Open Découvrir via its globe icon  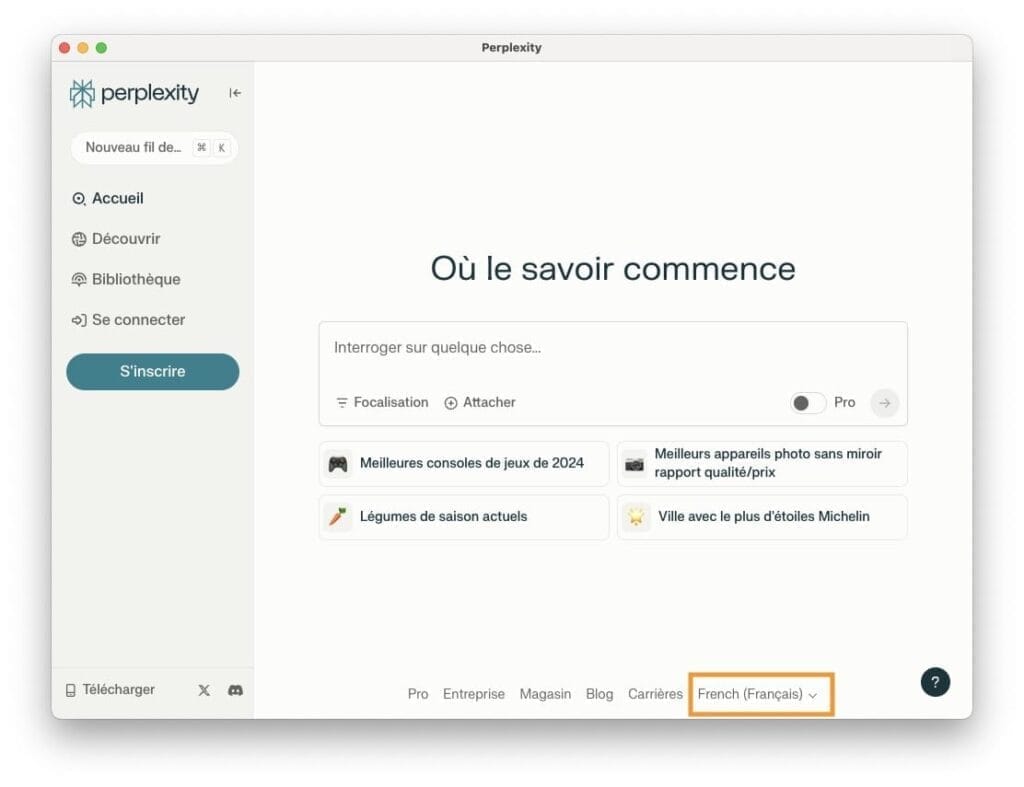78,239
